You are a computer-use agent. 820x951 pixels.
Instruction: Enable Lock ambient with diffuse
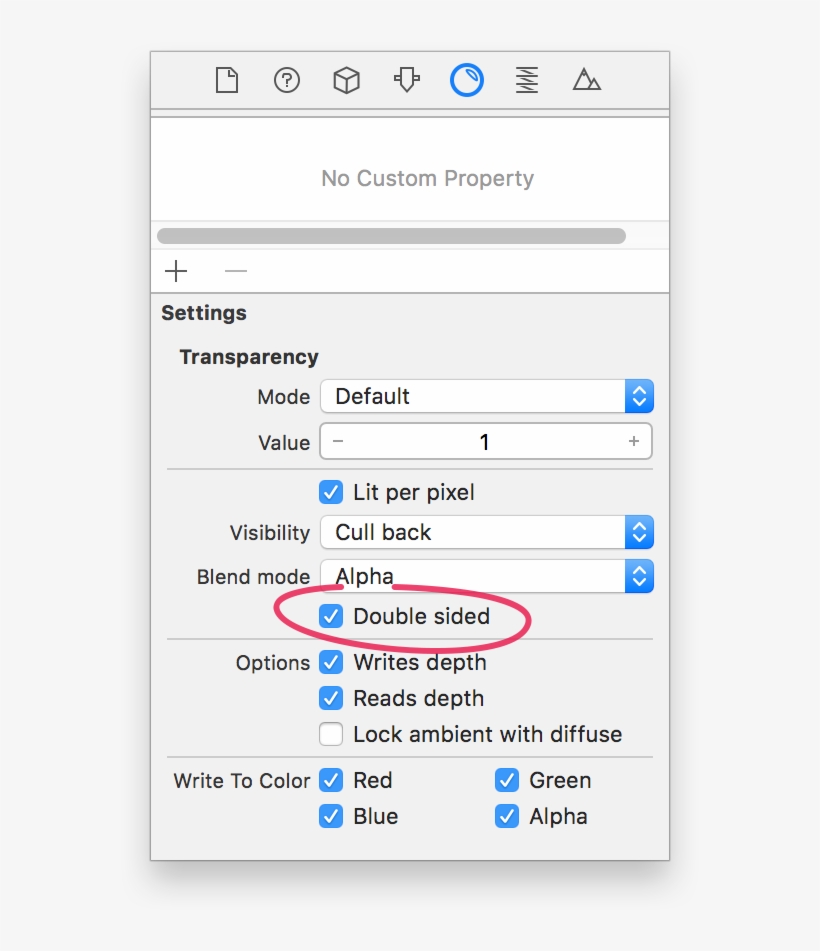click(331, 734)
